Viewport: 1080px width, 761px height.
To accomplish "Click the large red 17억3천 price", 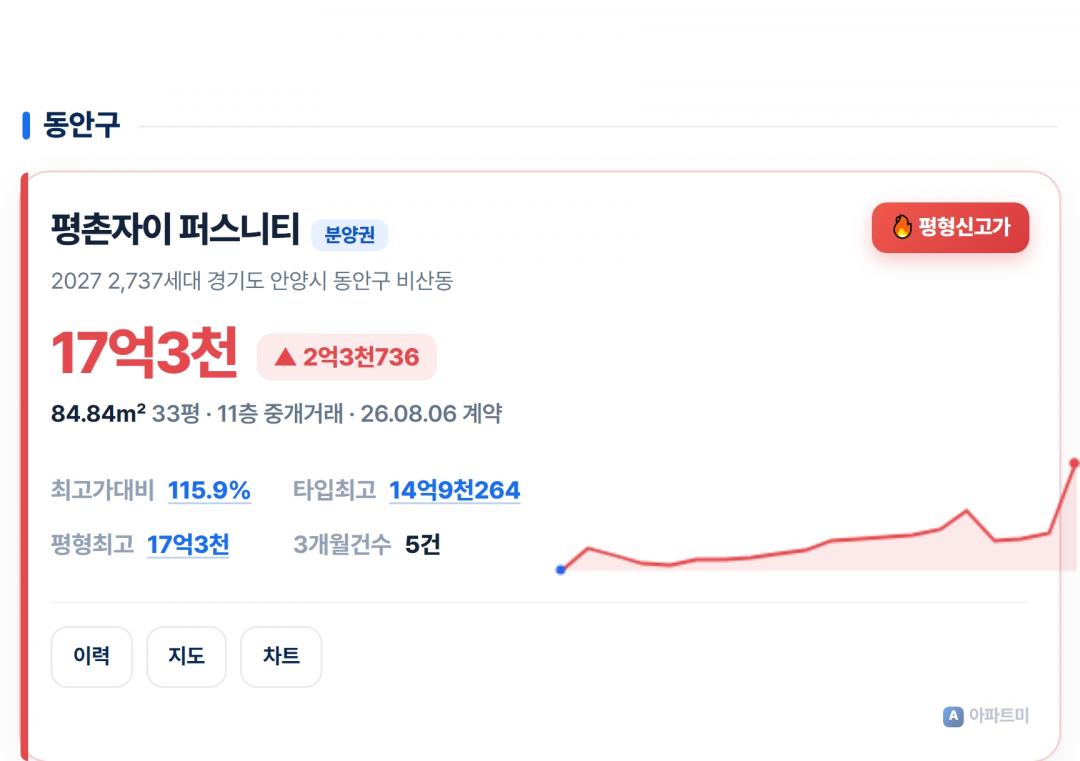I will click(145, 353).
